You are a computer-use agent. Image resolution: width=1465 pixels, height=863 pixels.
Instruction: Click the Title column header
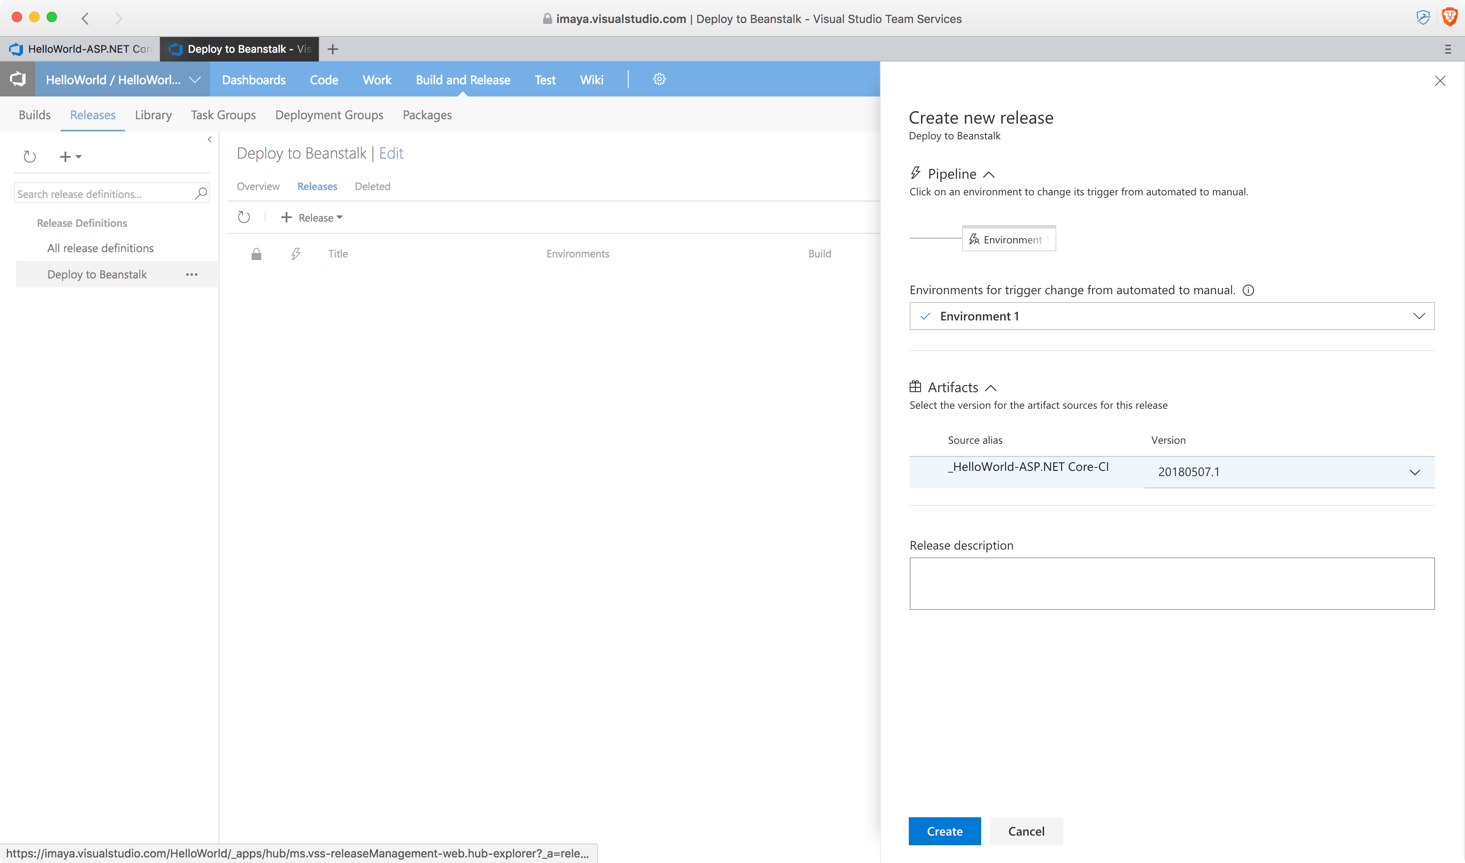point(338,254)
